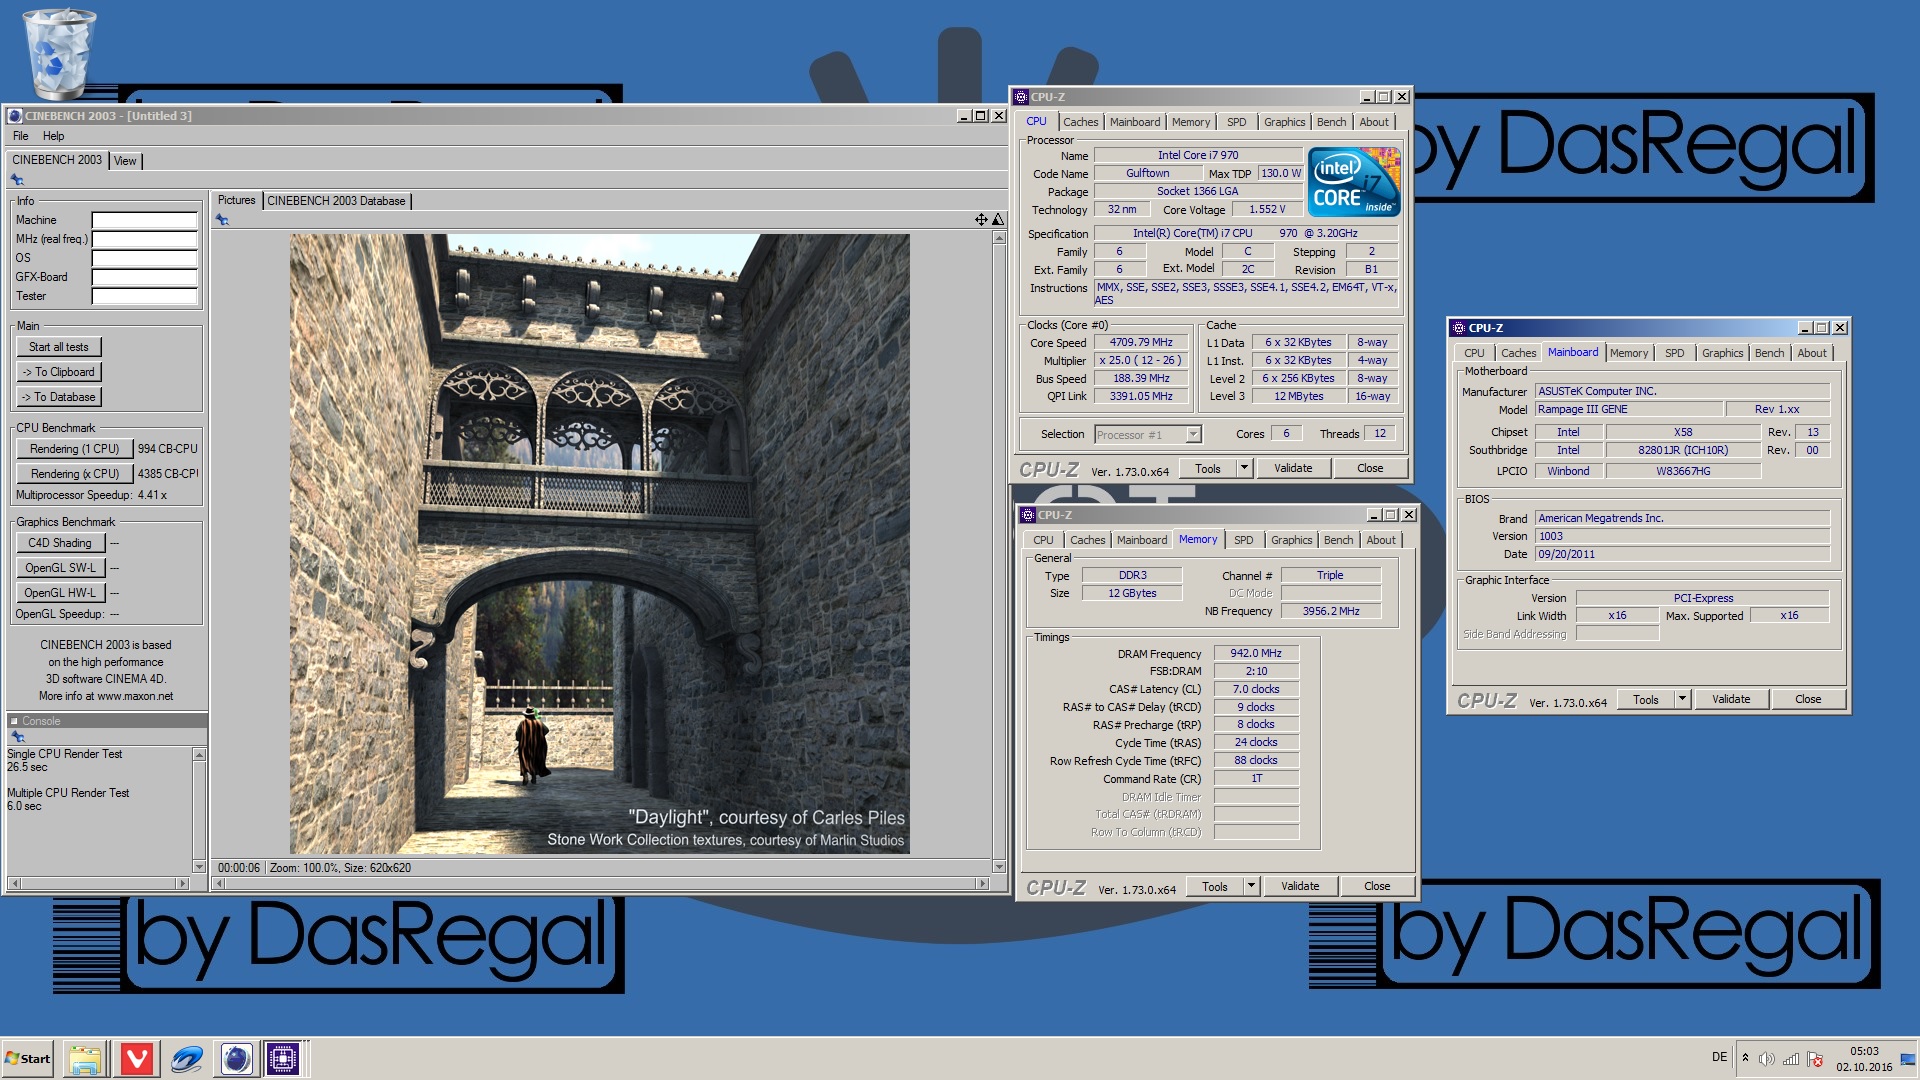The height and width of the screenshot is (1080, 1920).
Task: Click the GFX-Board input field
Action: [145, 277]
